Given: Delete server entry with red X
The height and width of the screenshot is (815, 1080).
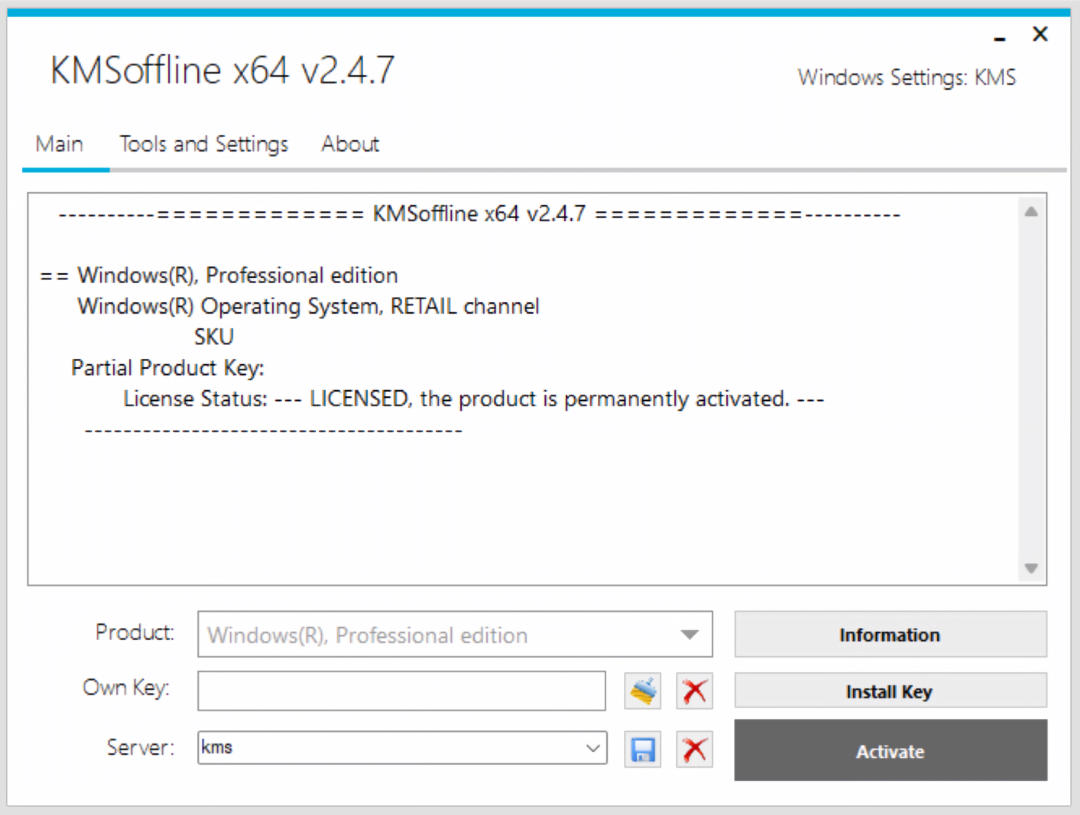Looking at the screenshot, I should (x=694, y=750).
